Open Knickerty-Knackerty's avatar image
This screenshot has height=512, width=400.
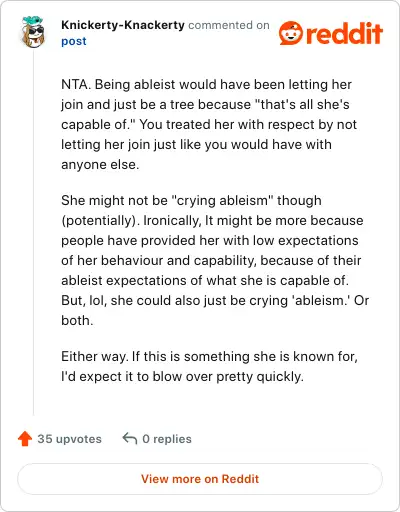[33, 32]
